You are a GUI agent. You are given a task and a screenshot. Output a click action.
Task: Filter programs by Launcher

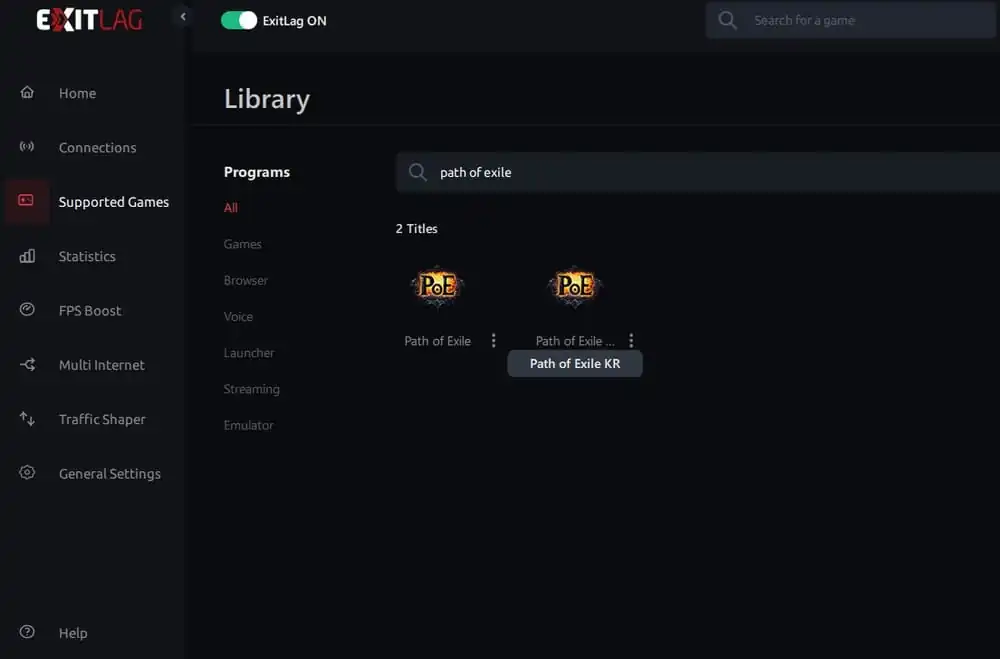point(249,353)
